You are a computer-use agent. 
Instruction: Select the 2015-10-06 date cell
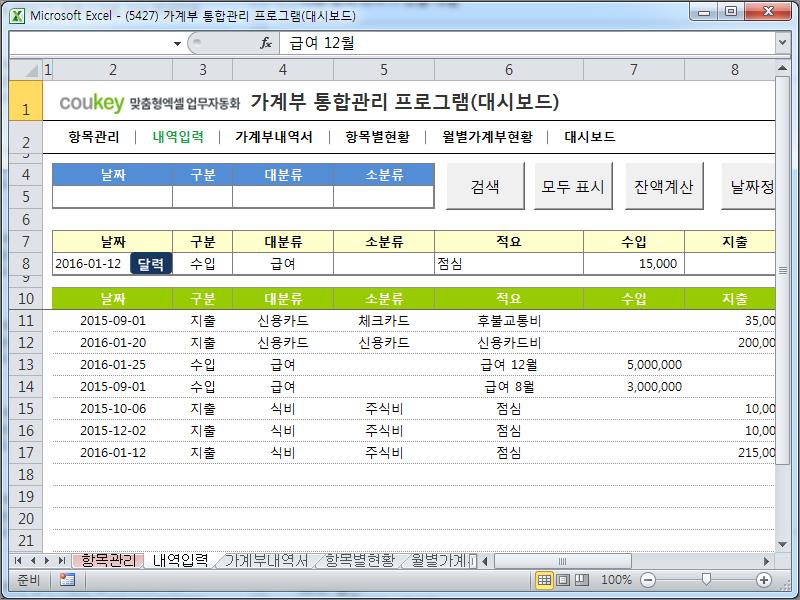[x=113, y=409]
